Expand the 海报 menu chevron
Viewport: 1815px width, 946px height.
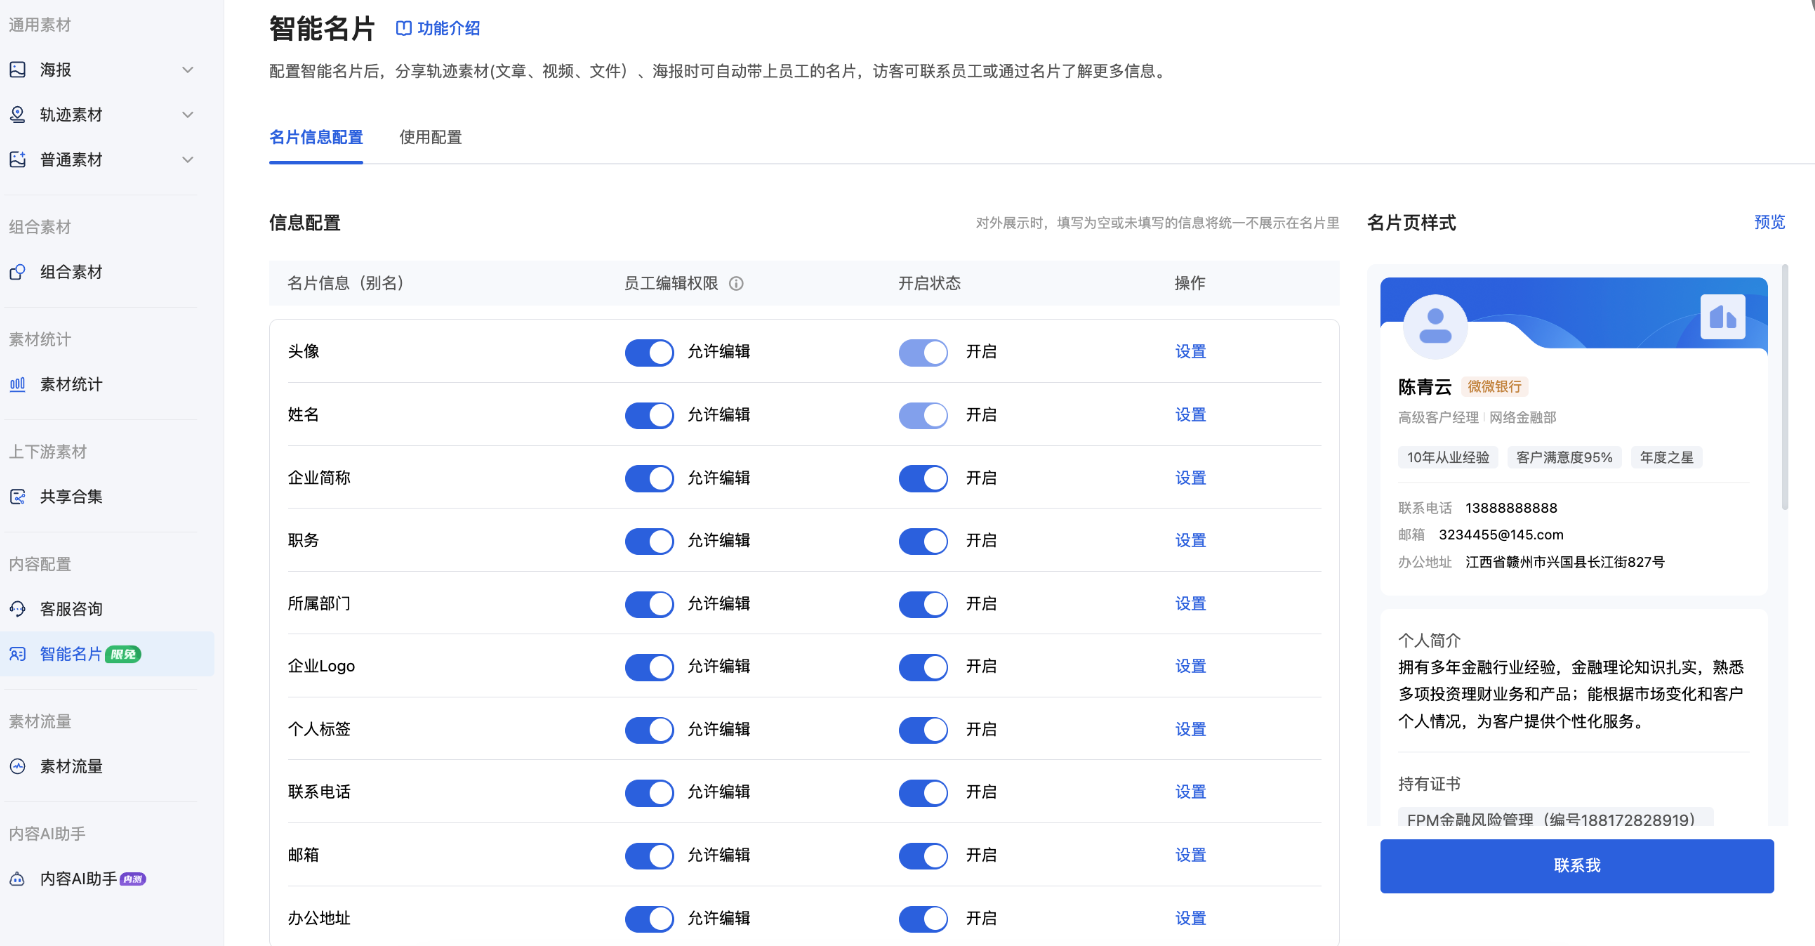[x=188, y=70]
